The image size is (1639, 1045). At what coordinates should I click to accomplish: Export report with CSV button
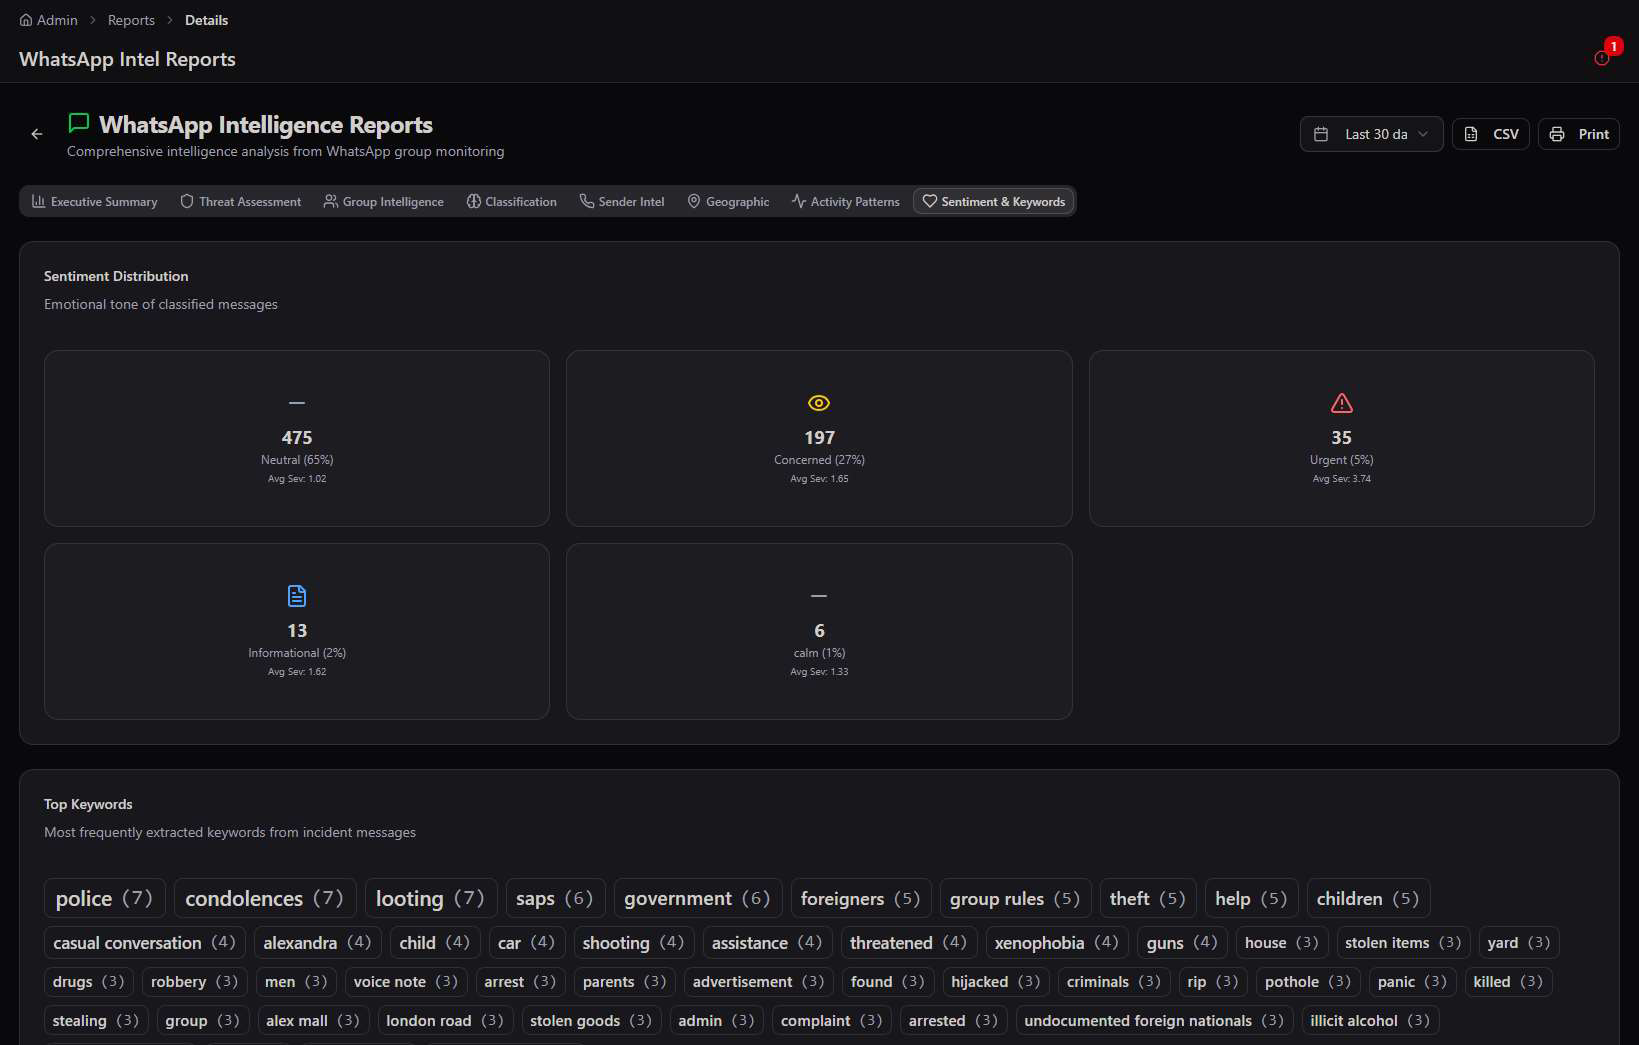click(1491, 134)
